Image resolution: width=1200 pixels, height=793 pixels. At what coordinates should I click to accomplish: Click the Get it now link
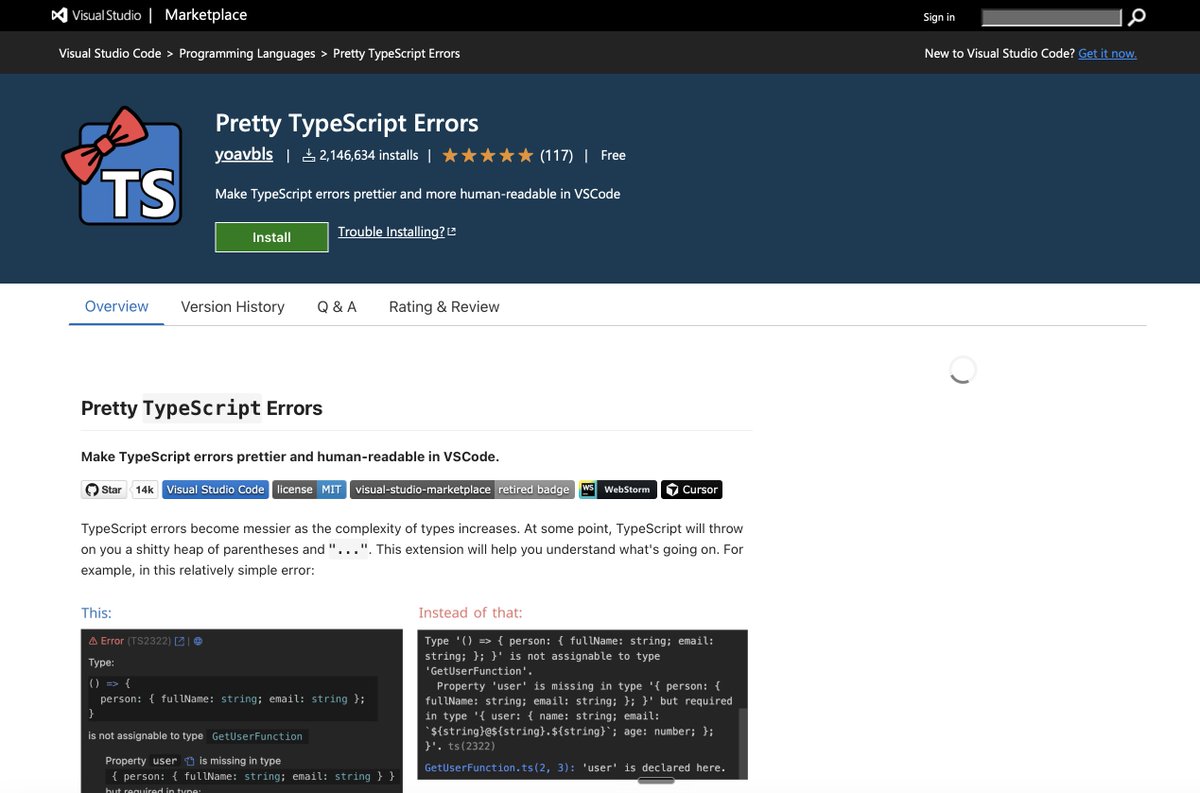[1107, 53]
